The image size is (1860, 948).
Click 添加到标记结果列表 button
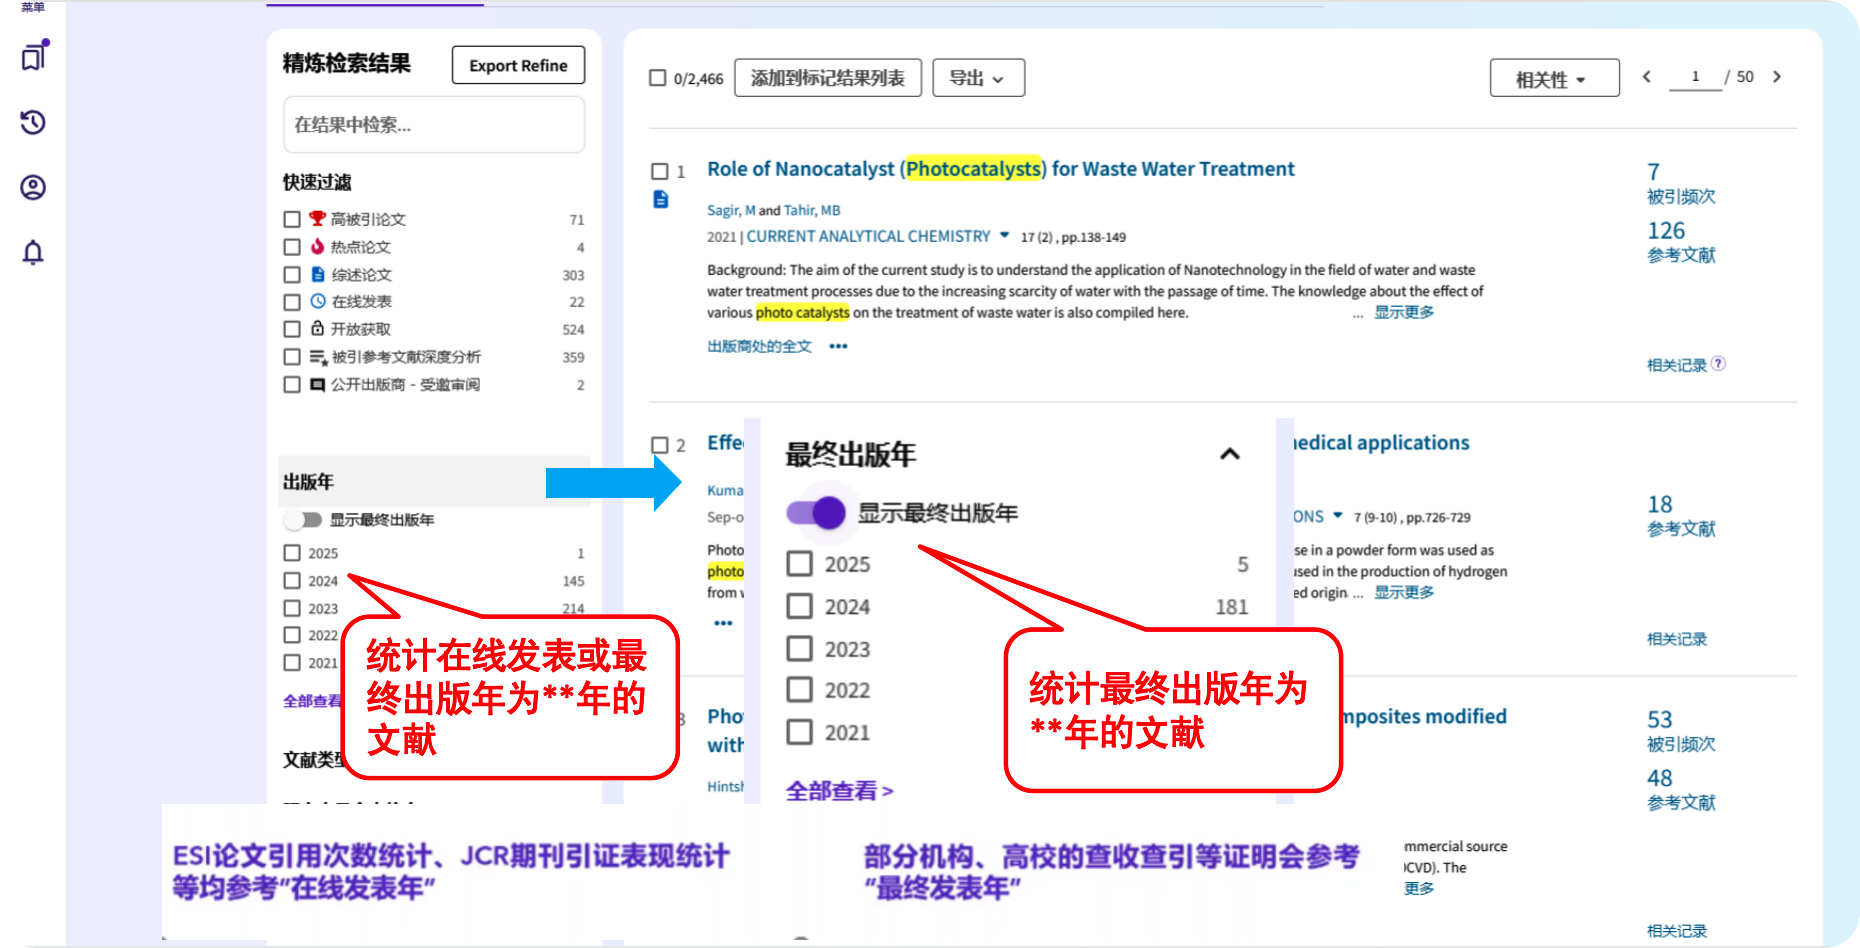tap(827, 78)
